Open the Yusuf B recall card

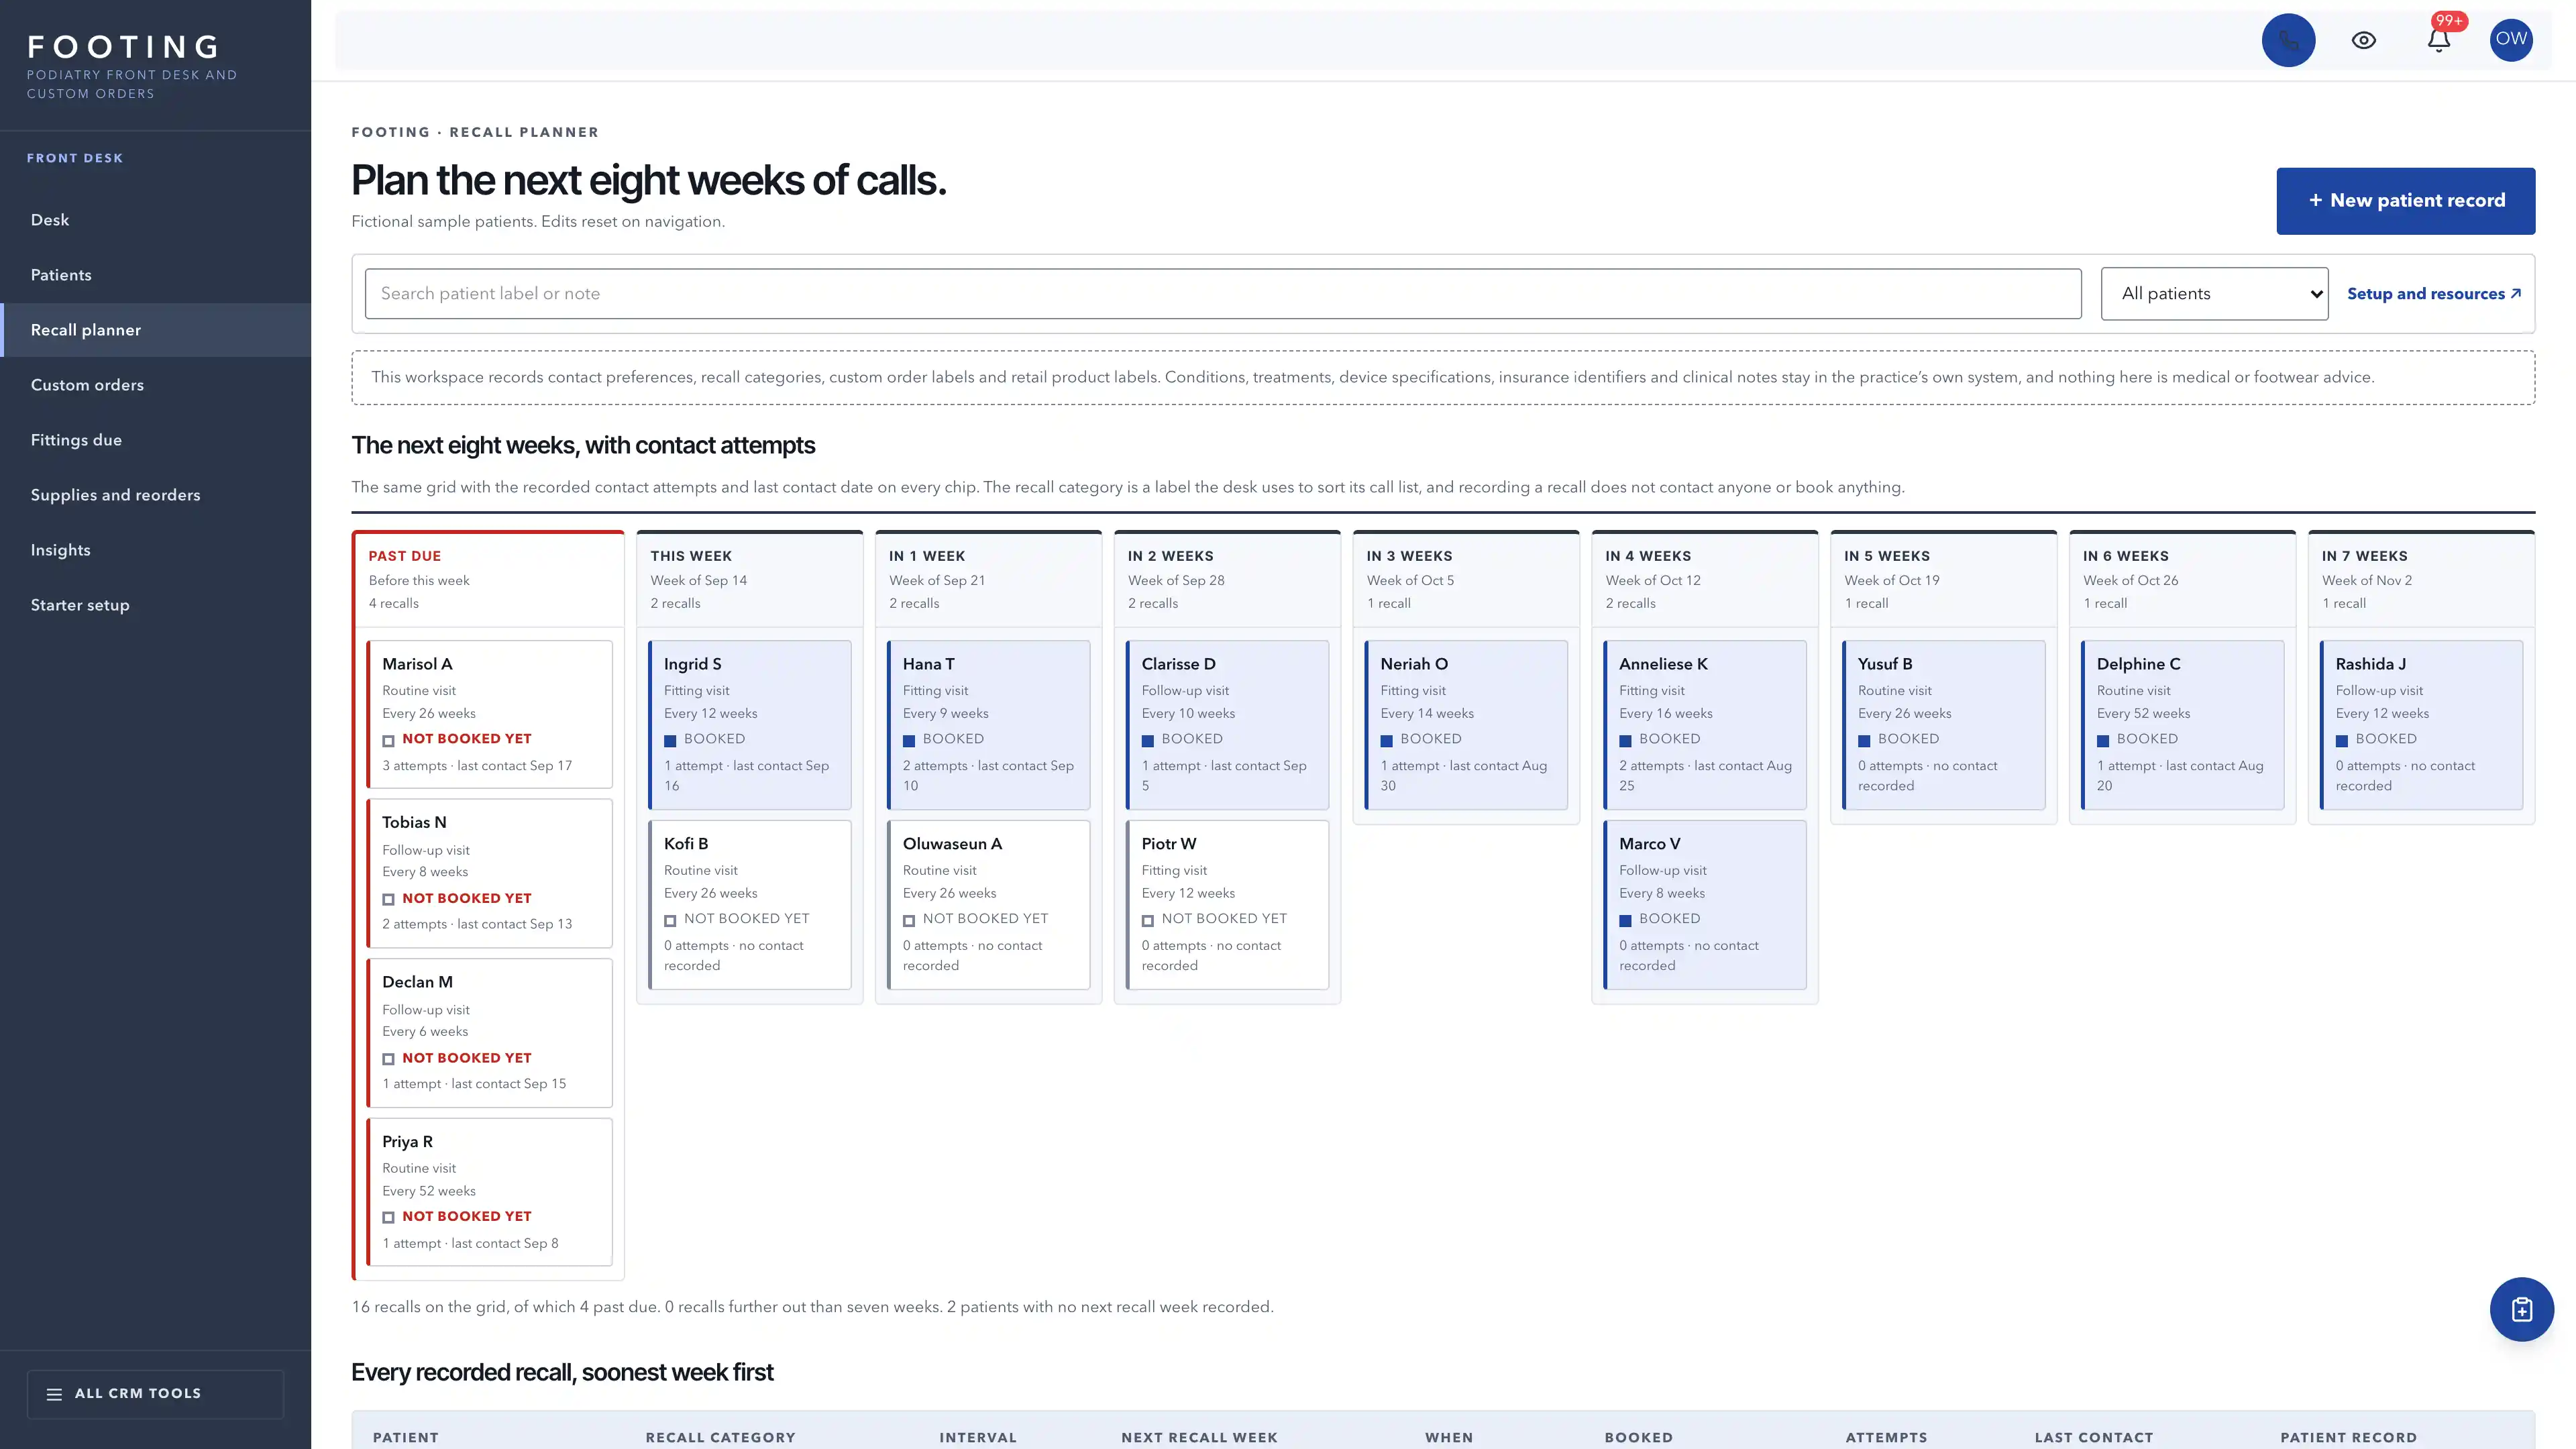[1944, 725]
